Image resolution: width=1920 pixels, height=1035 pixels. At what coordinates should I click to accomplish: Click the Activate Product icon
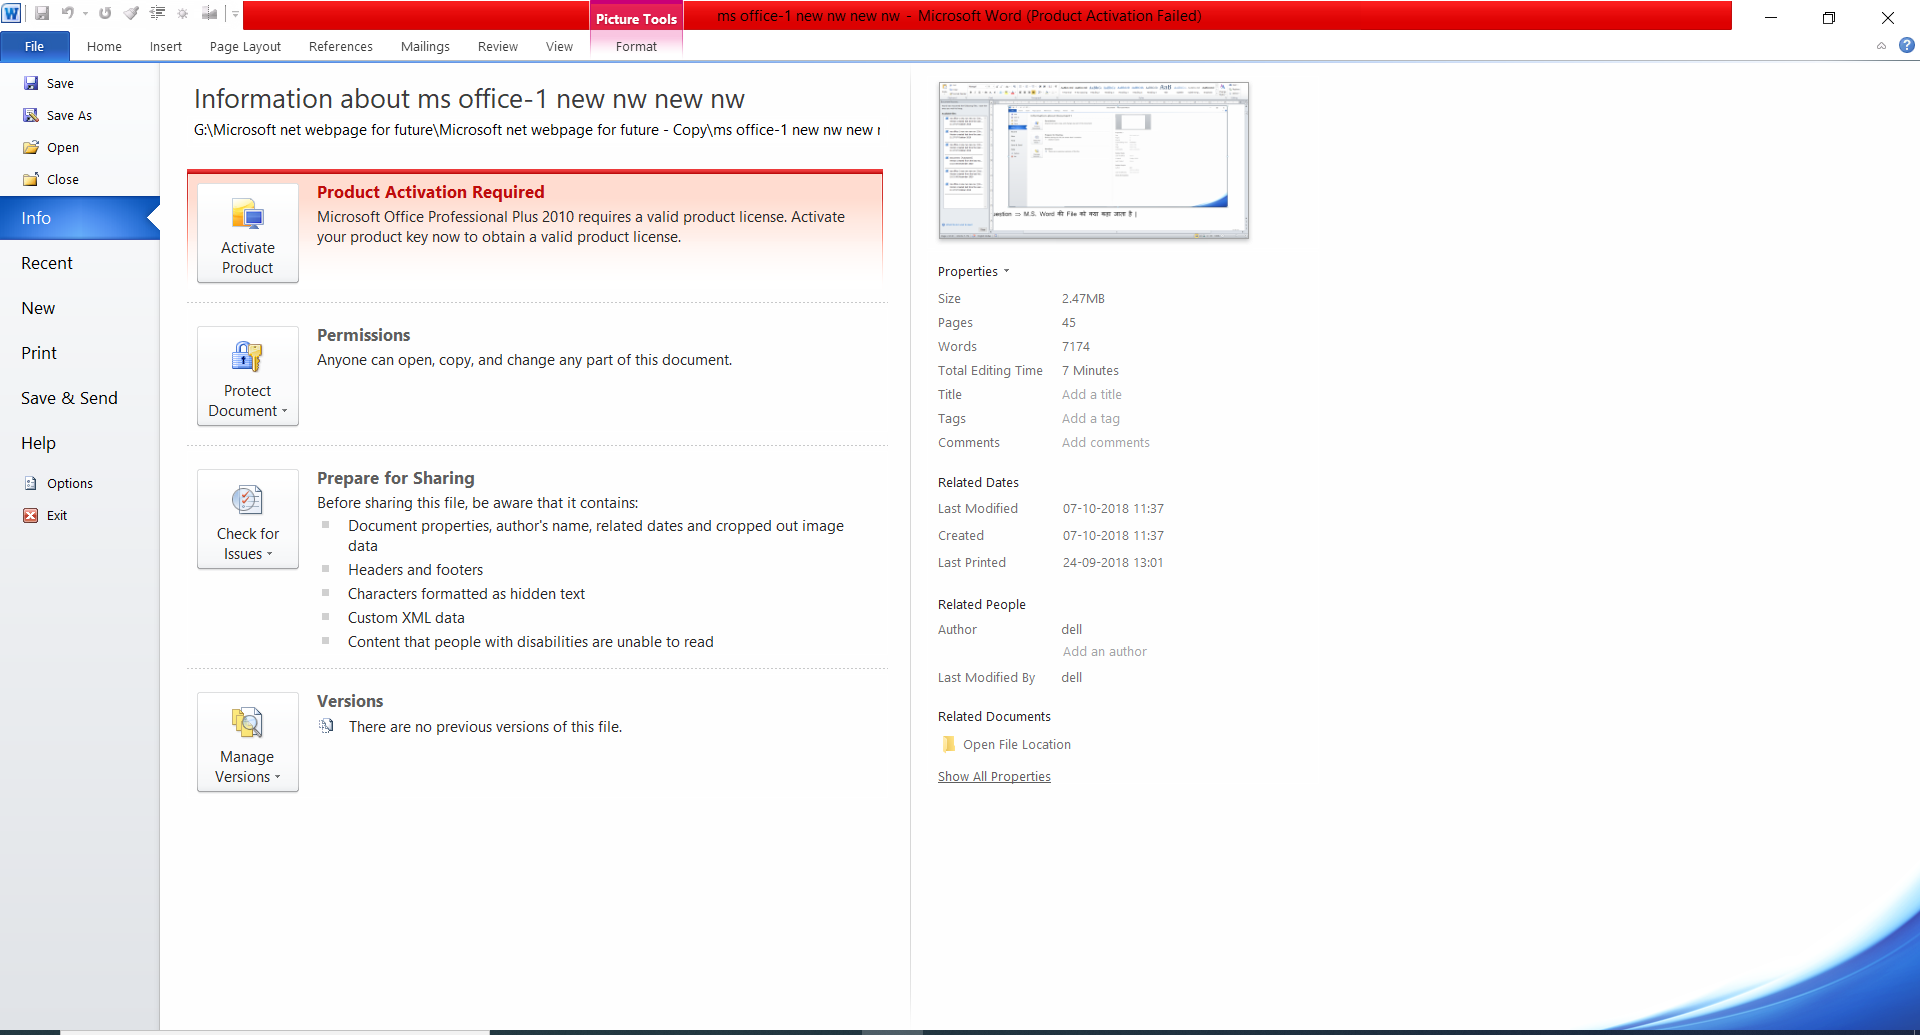pyautogui.click(x=247, y=215)
